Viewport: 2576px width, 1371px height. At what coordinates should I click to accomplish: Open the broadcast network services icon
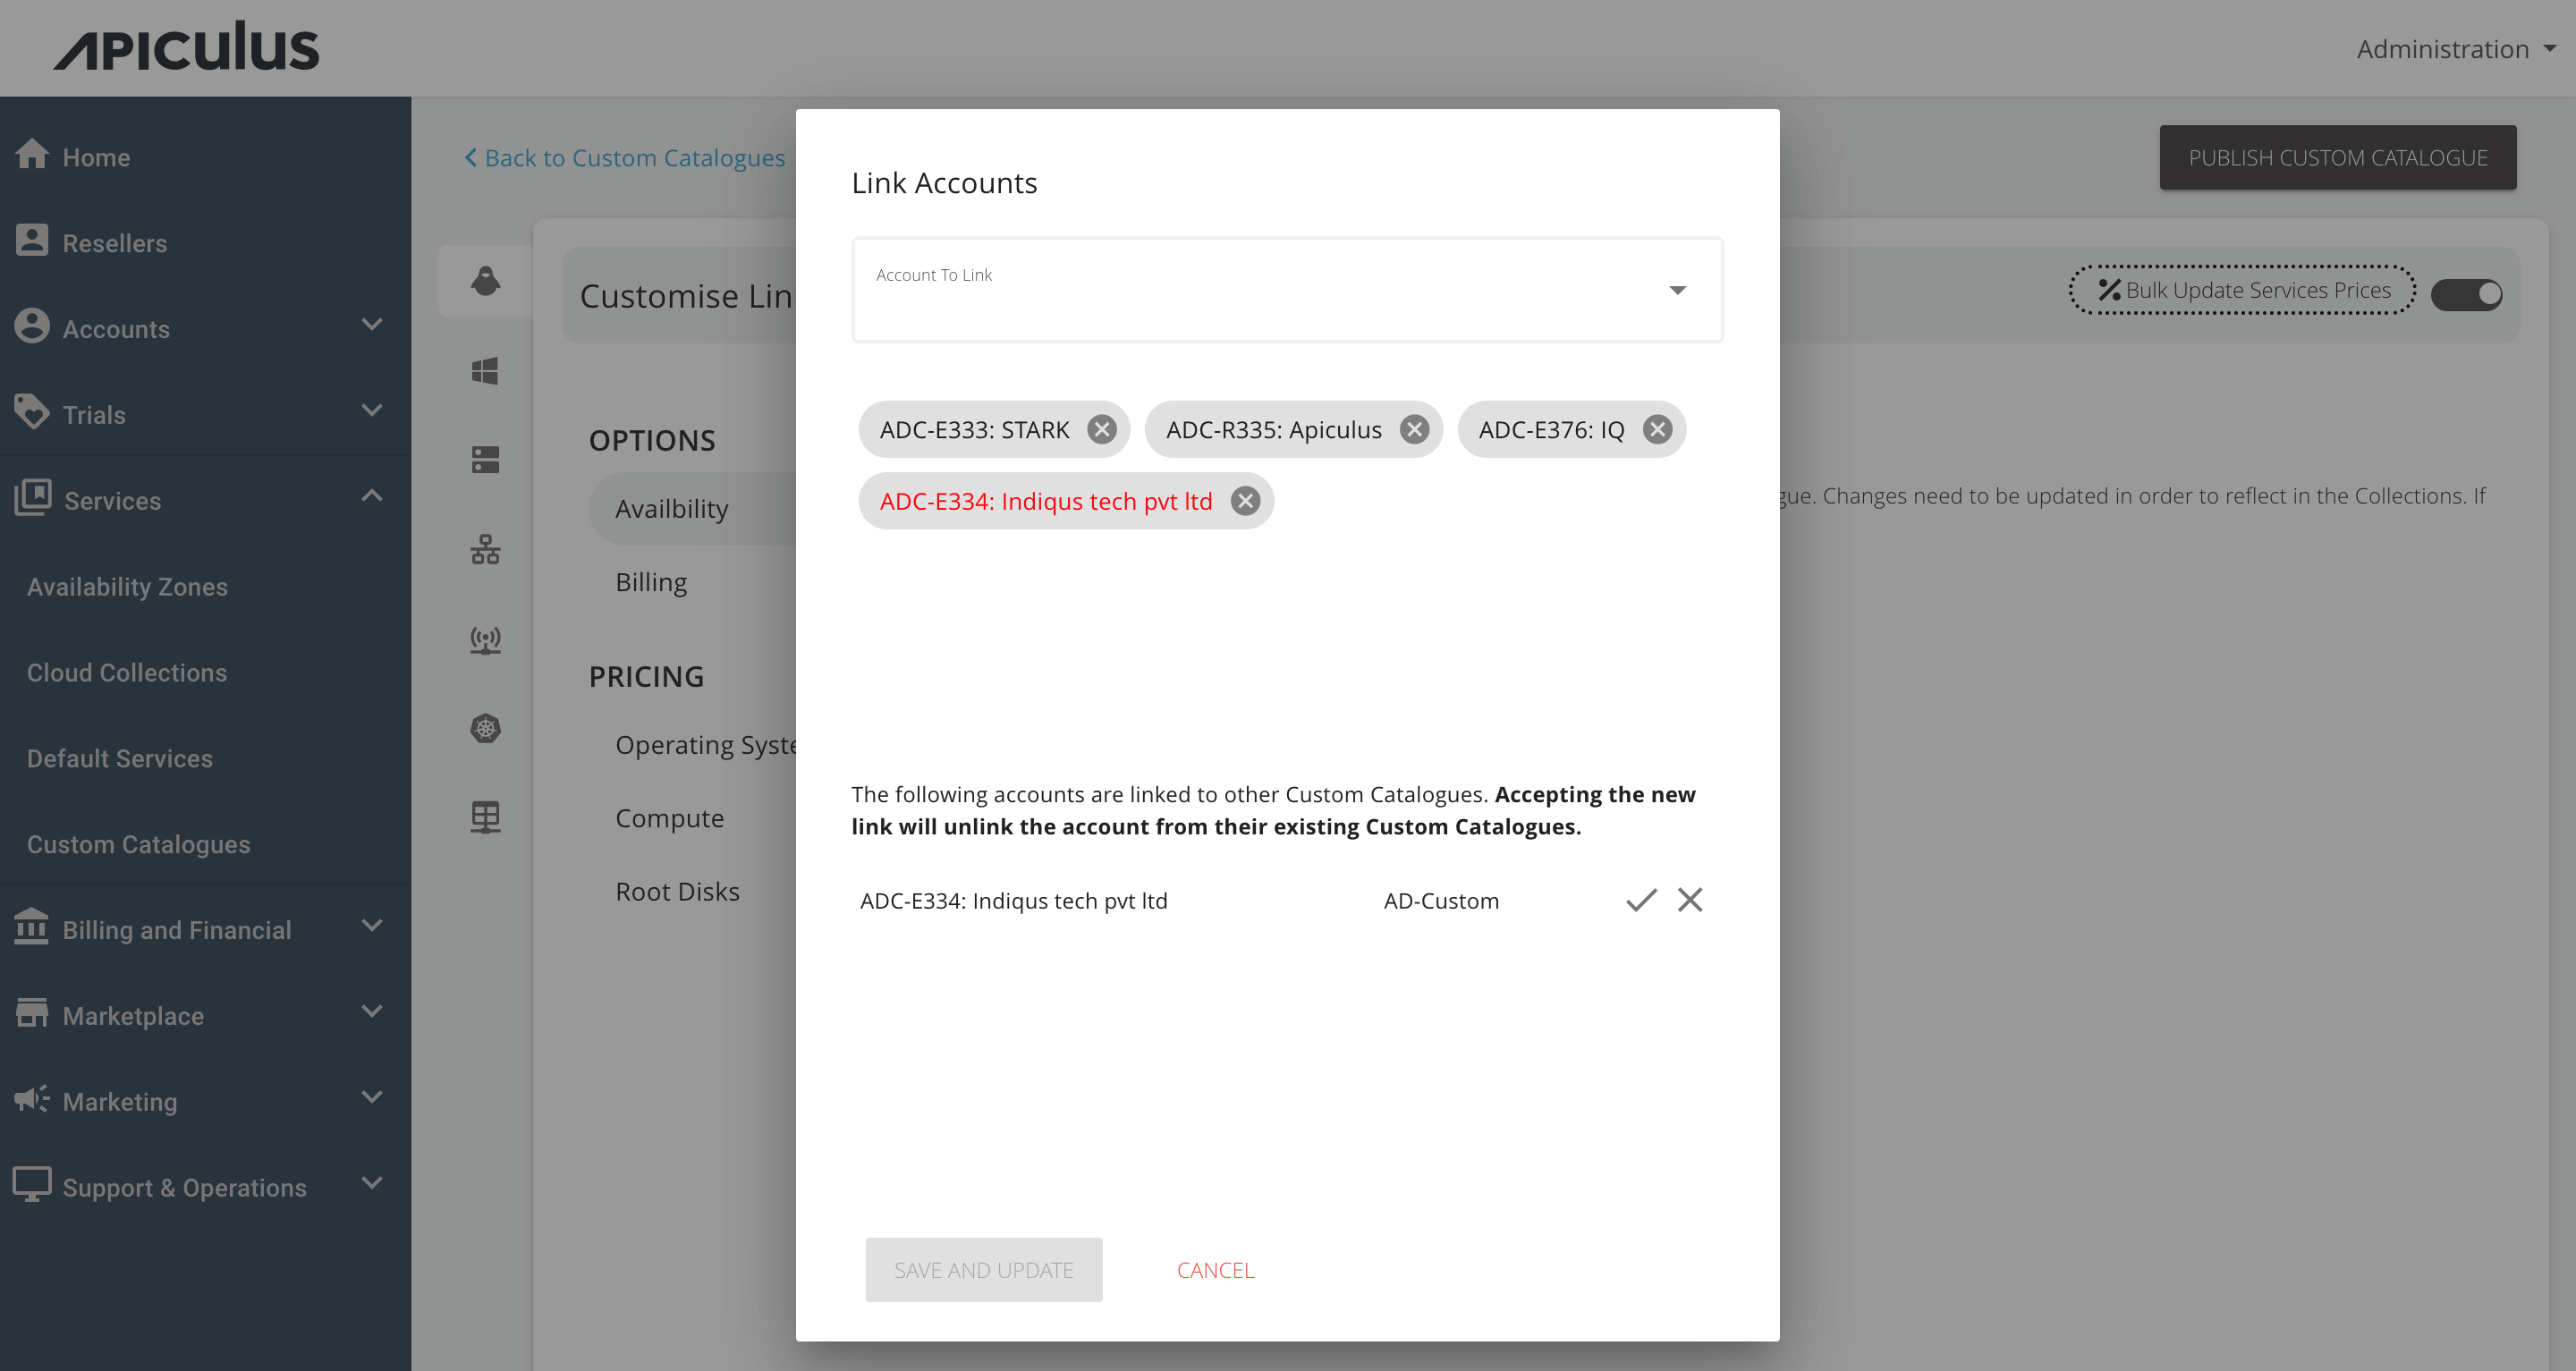(x=485, y=640)
